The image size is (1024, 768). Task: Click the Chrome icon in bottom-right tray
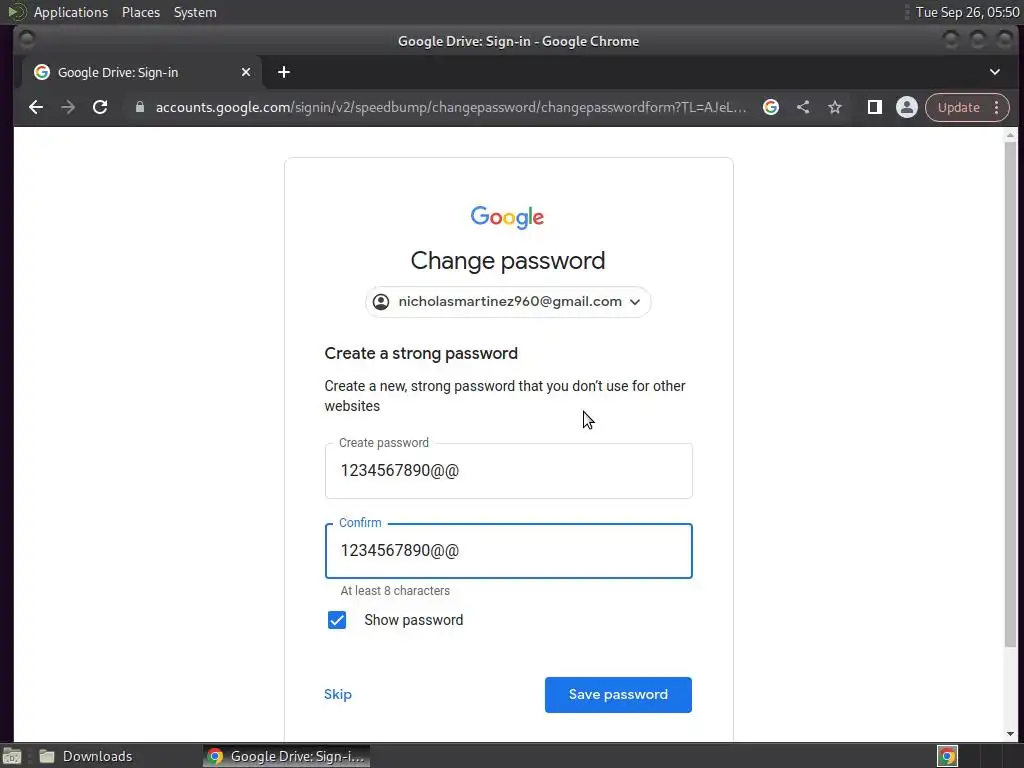947,756
